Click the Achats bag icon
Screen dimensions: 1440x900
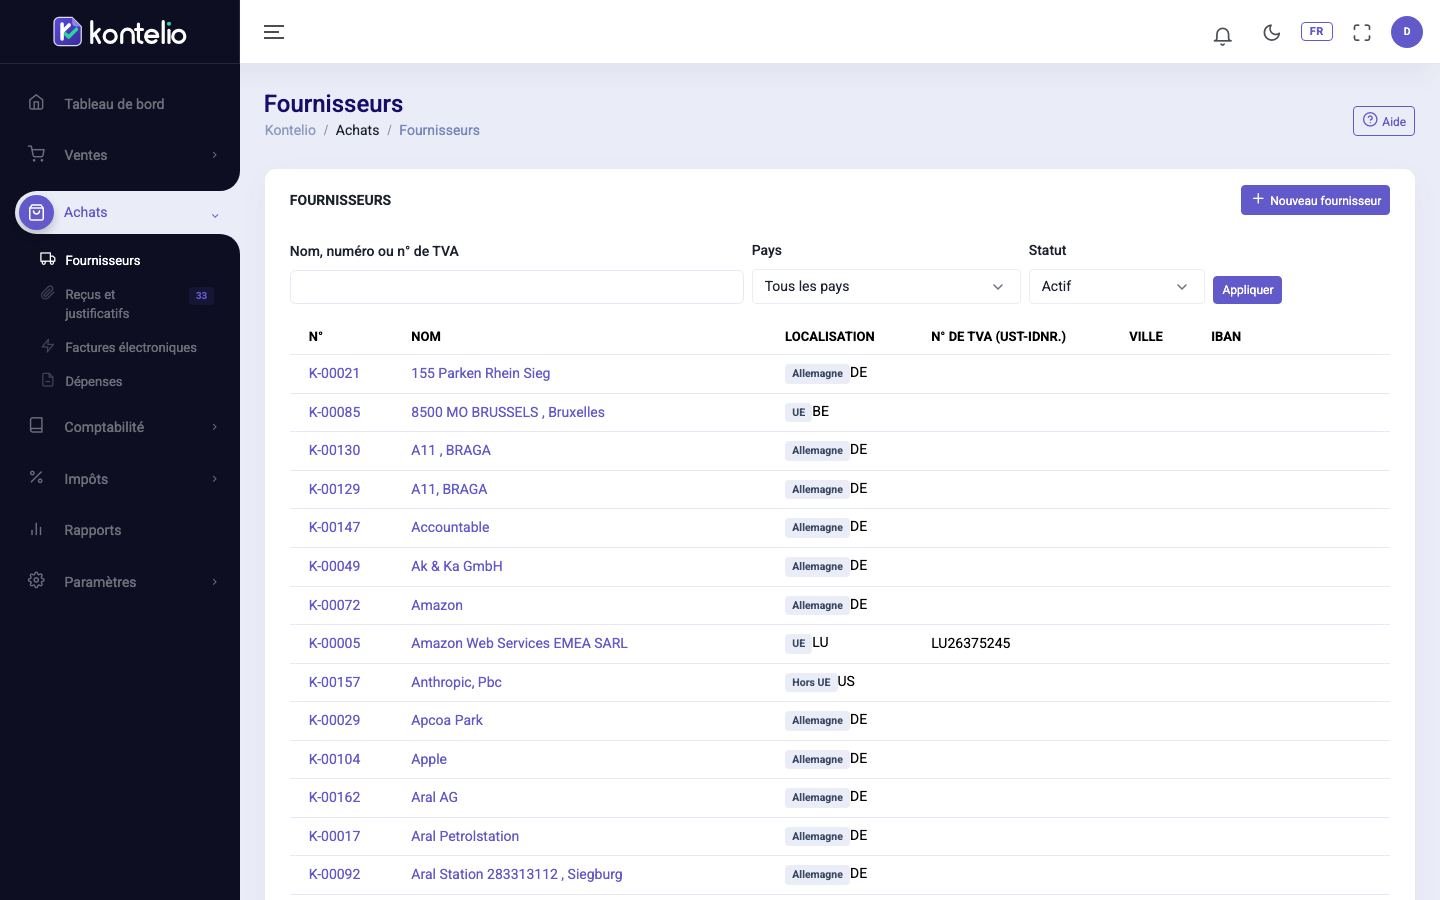pos(37,212)
